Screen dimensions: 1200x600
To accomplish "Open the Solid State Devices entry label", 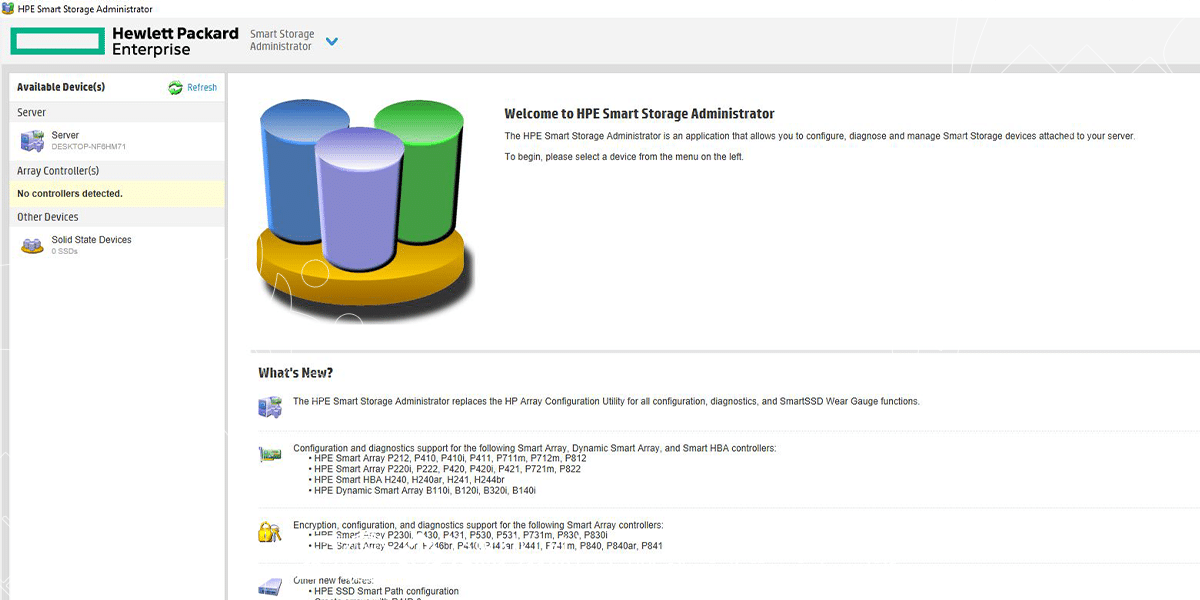I will click(x=91, y=240).
